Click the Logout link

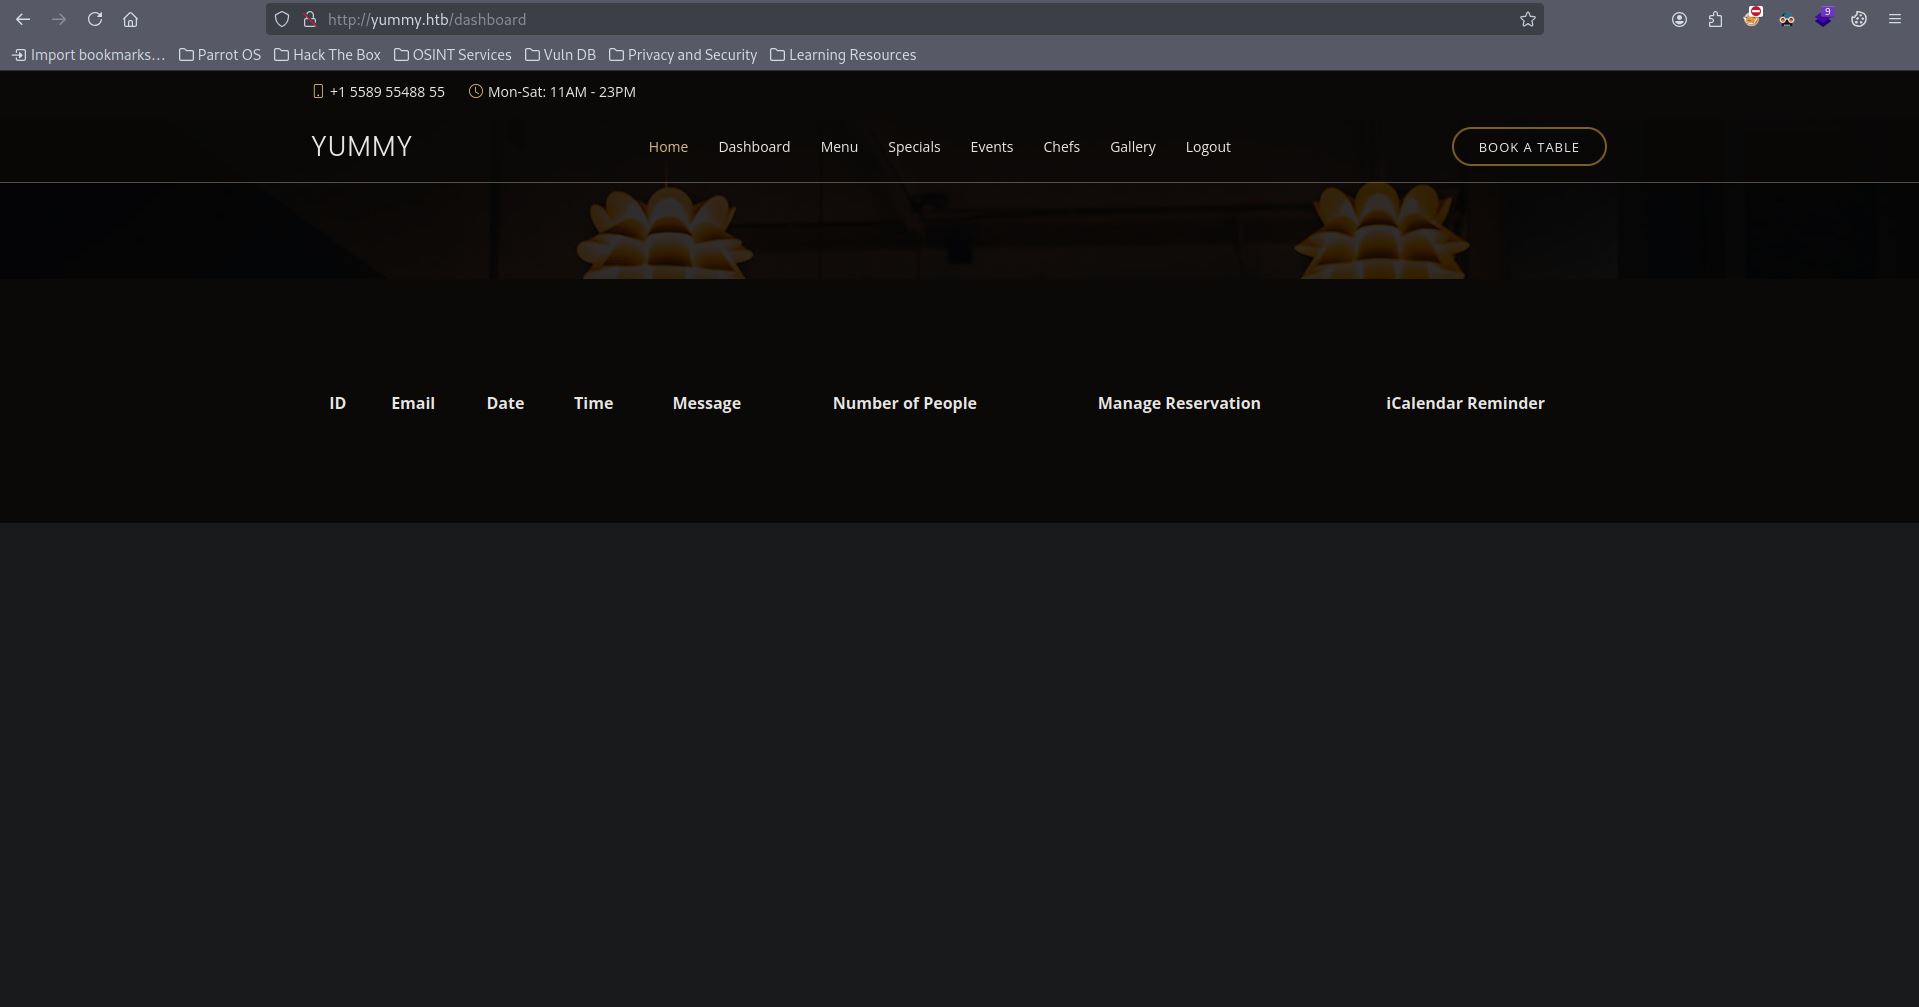[x=1208, y=147]
